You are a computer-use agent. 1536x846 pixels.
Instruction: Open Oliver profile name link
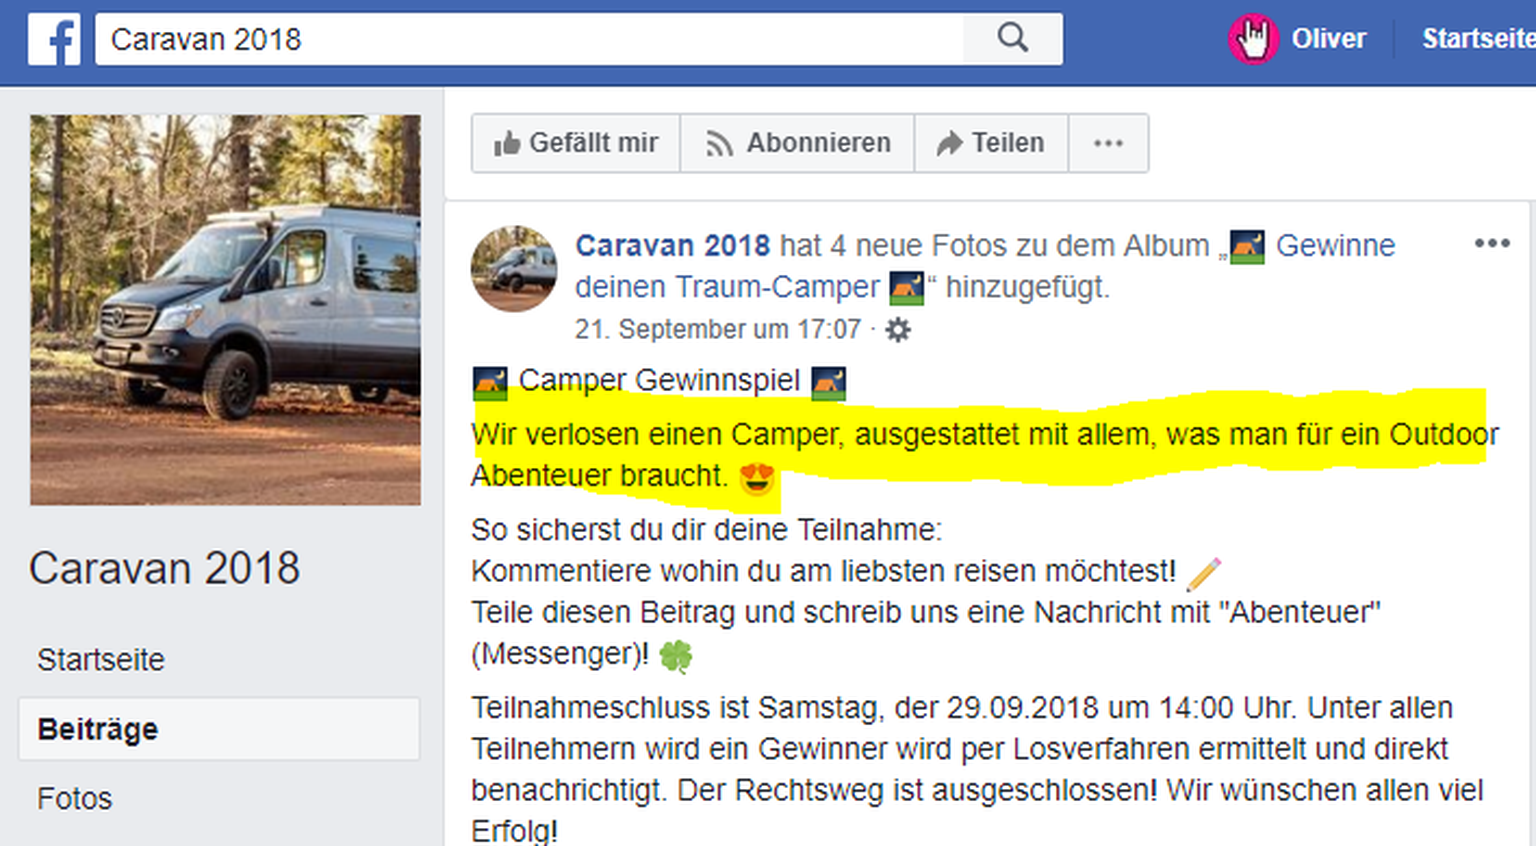[x=1328, y=38]
